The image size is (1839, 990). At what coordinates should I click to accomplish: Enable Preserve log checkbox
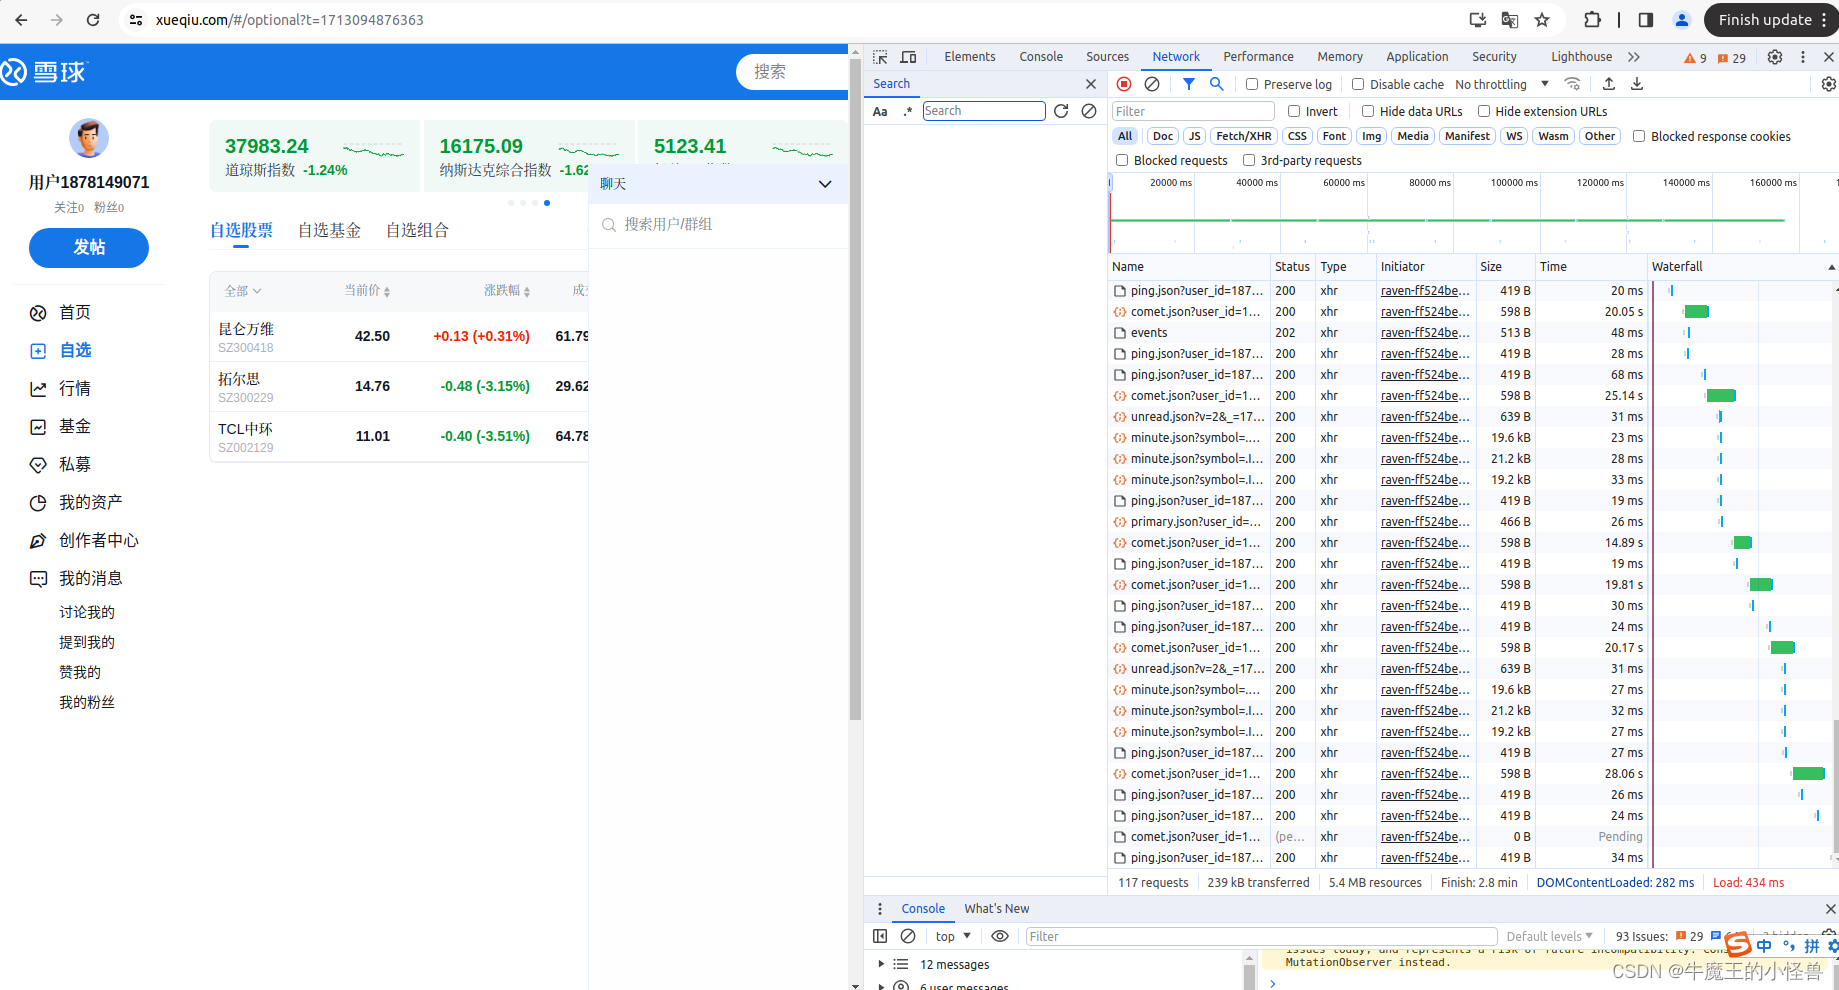tap(1251, 84)
